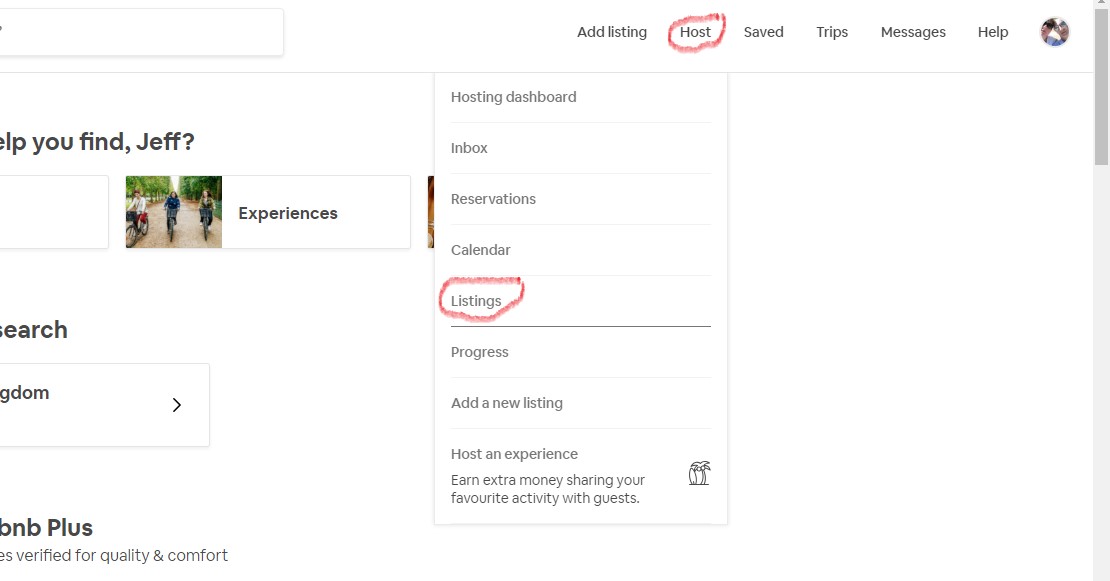Expand the United Kingdom search with the chevron
Image resolution: width=1110 pixels, height=581 pixels.
pyautogui.click(x=177, y=404)
